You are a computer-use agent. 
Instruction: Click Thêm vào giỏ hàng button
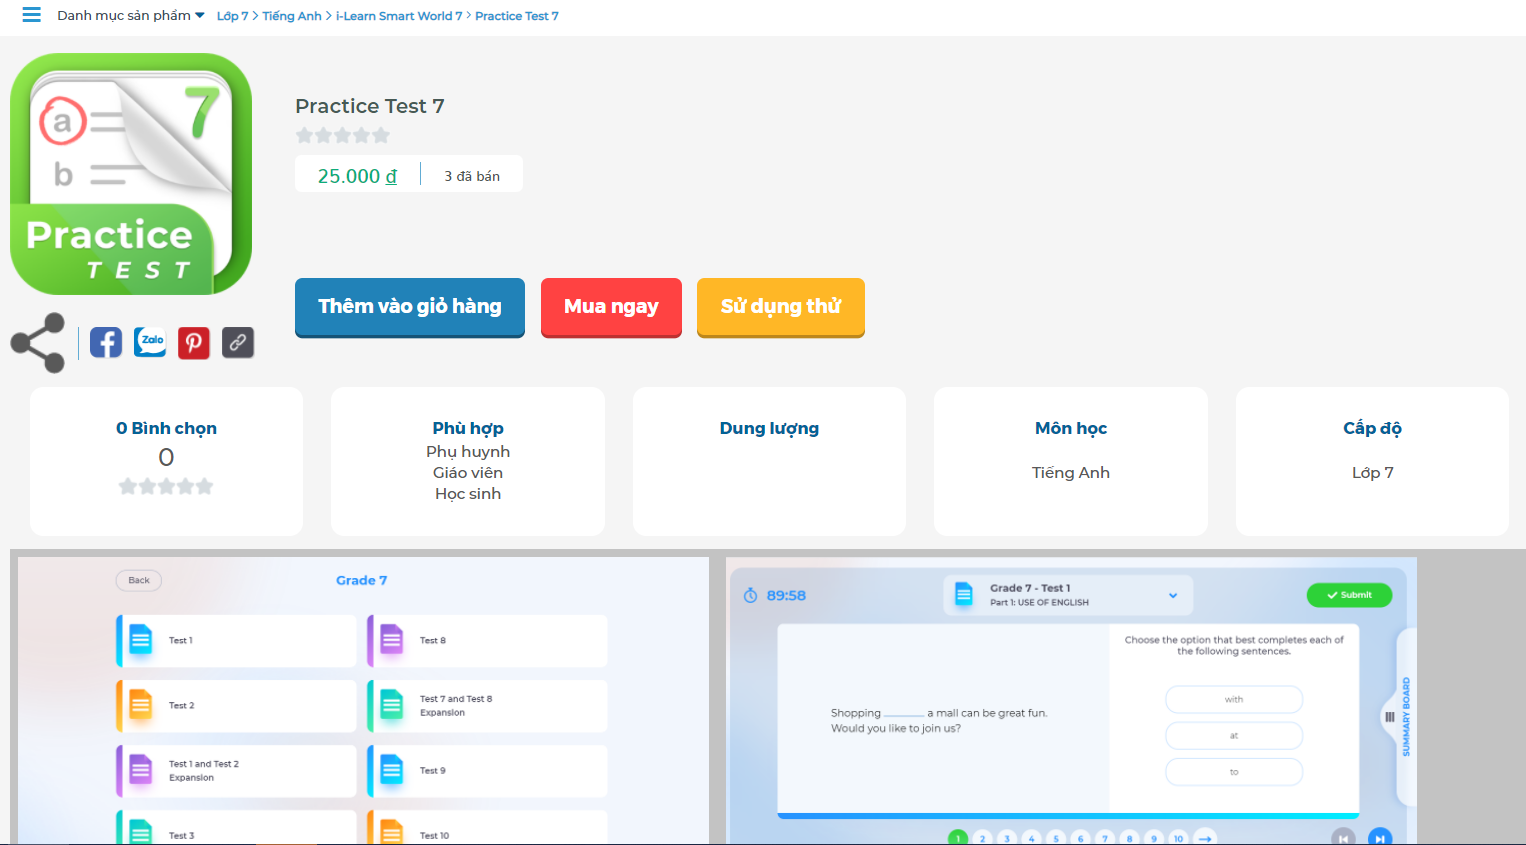click(x=410, y=307)
